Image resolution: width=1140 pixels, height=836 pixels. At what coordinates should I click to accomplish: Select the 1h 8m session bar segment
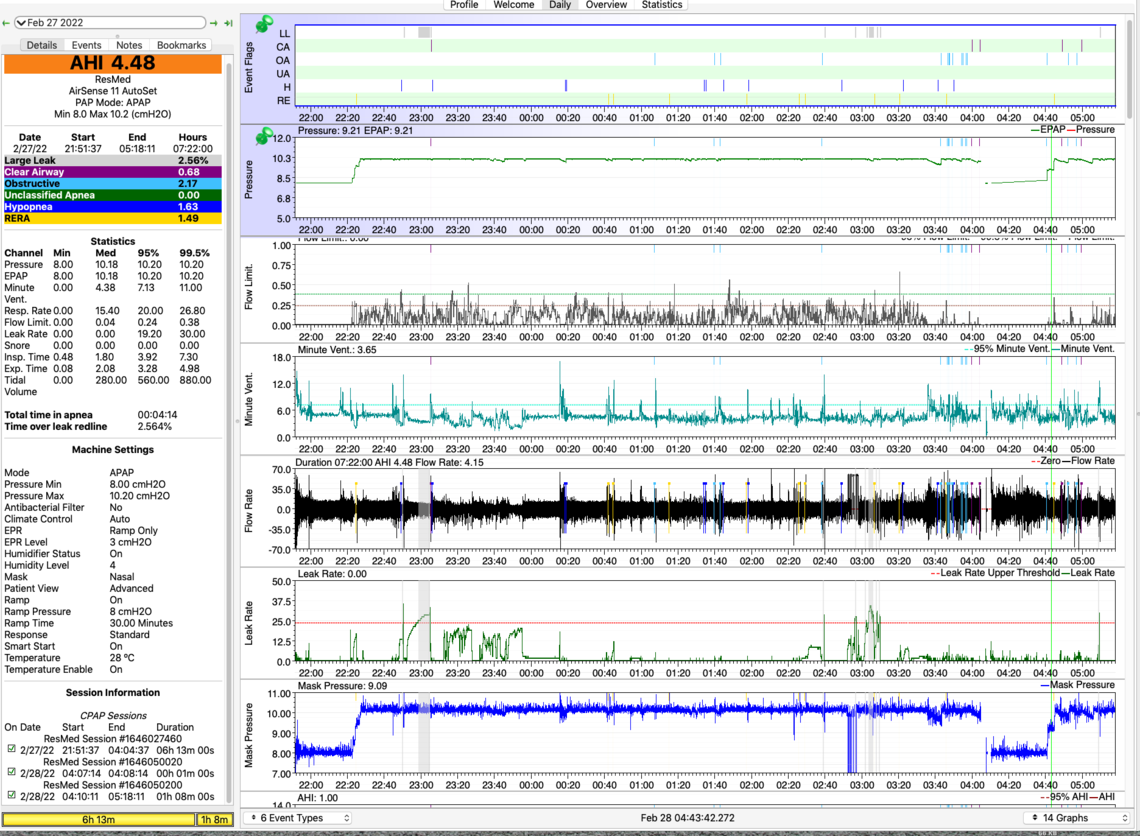click(x=214, y=819)
